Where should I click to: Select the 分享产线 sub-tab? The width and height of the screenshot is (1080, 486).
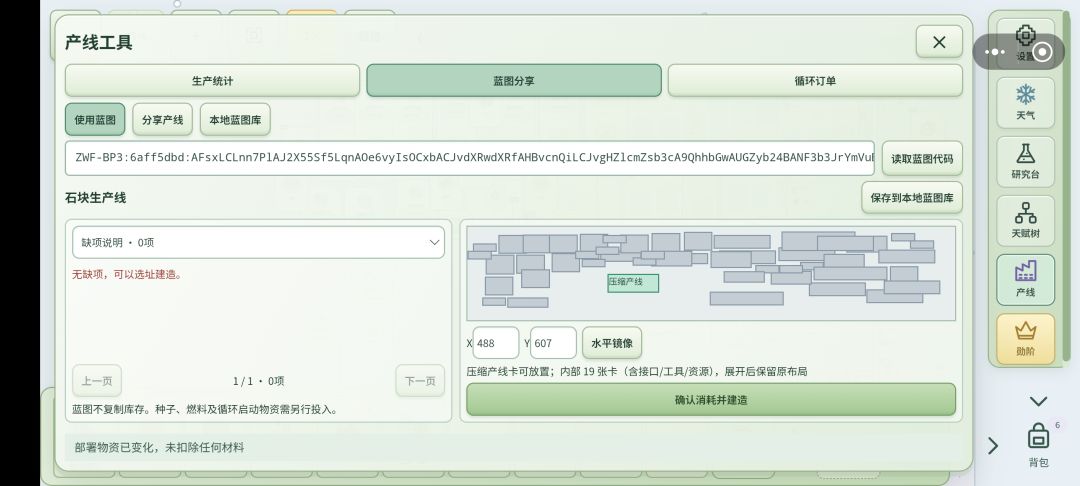(x=163, y=119)
